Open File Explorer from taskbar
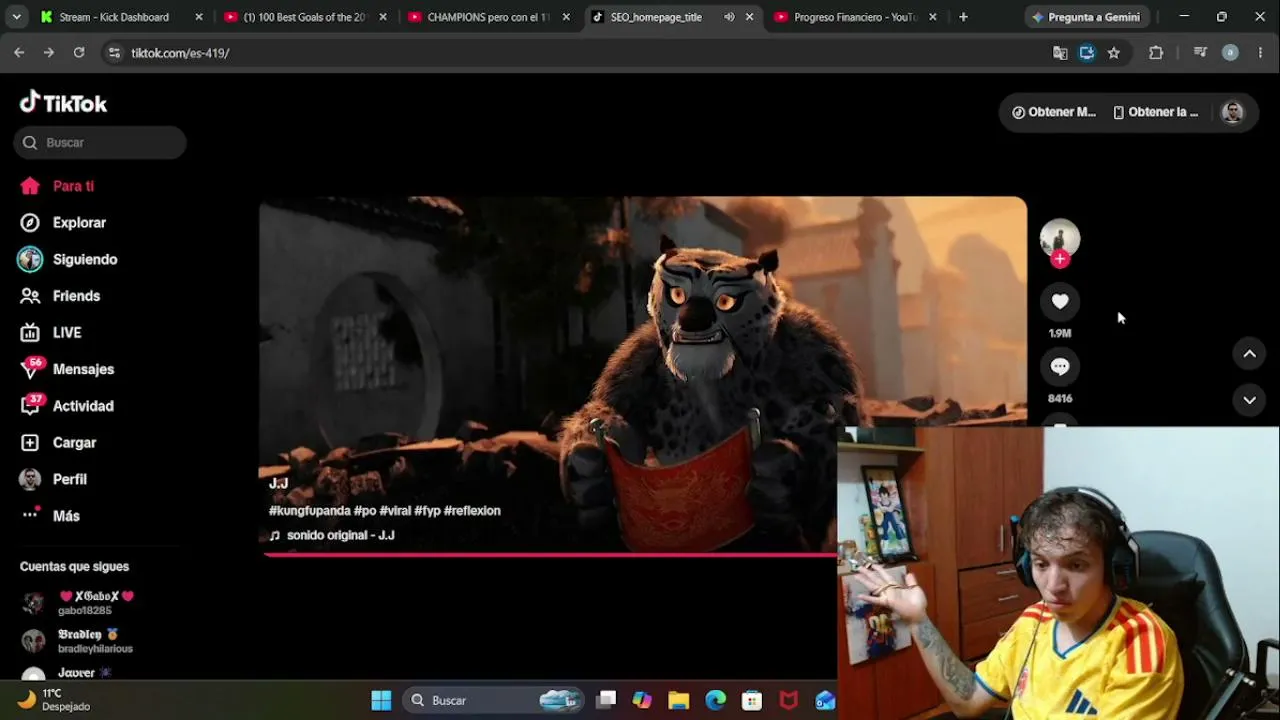 click(x=679, y=700)
